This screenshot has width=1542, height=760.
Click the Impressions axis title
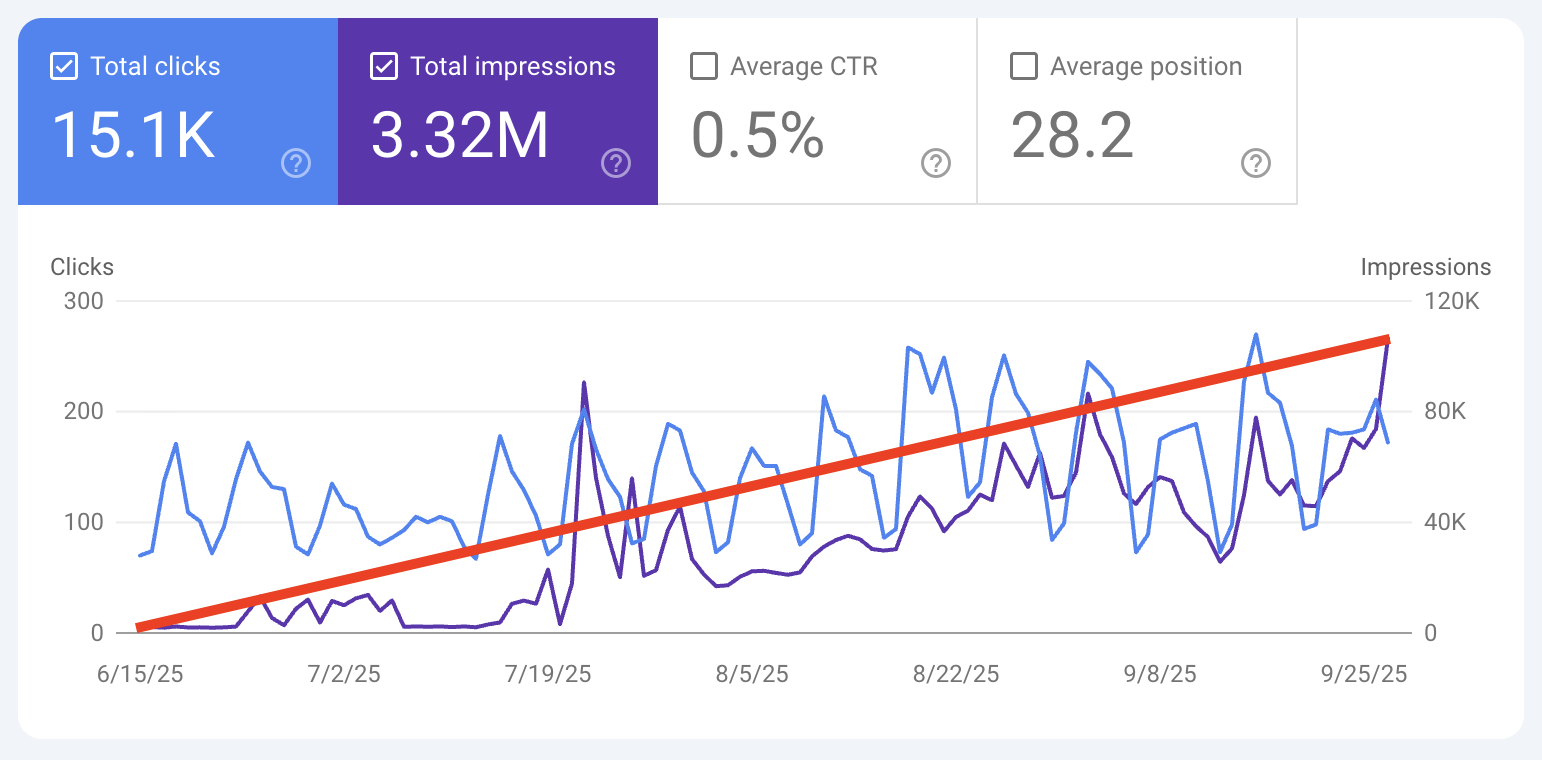pyautogui.click(x=1426, y=267)
